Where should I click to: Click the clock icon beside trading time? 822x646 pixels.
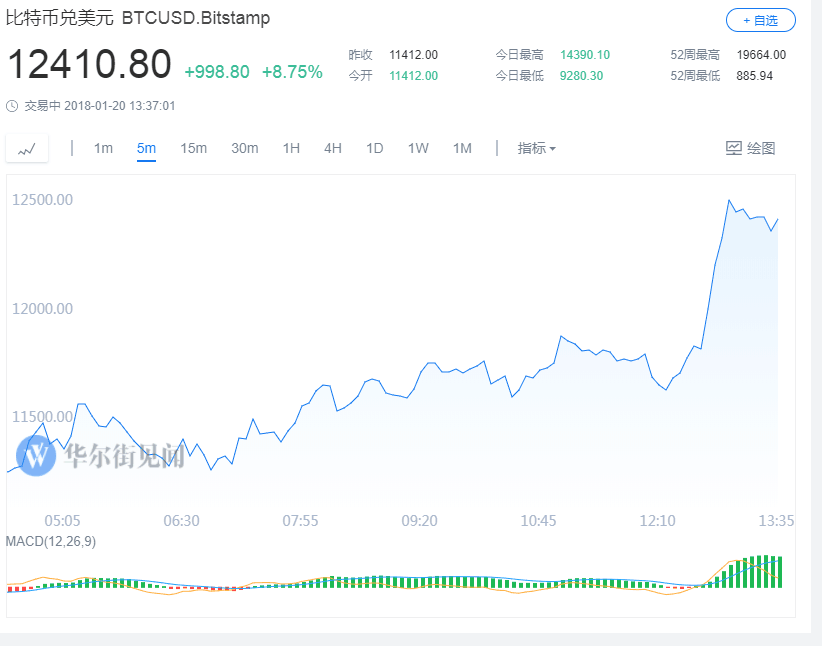pos(12,106)
